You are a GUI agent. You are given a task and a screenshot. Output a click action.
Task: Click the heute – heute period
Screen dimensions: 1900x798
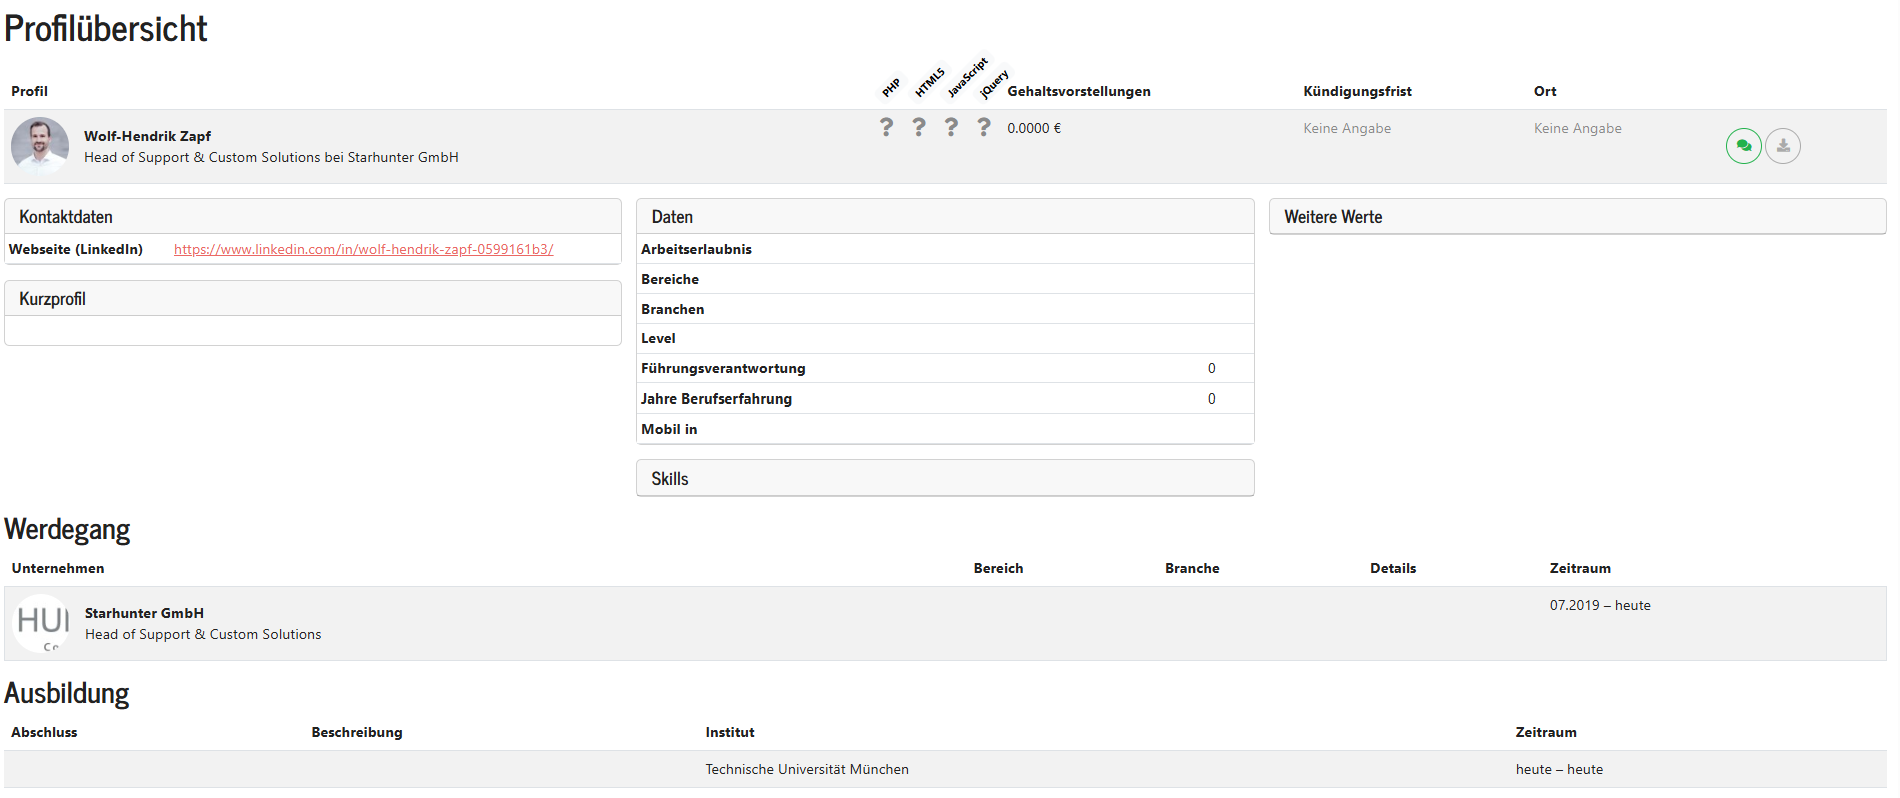pos(1559,769)
